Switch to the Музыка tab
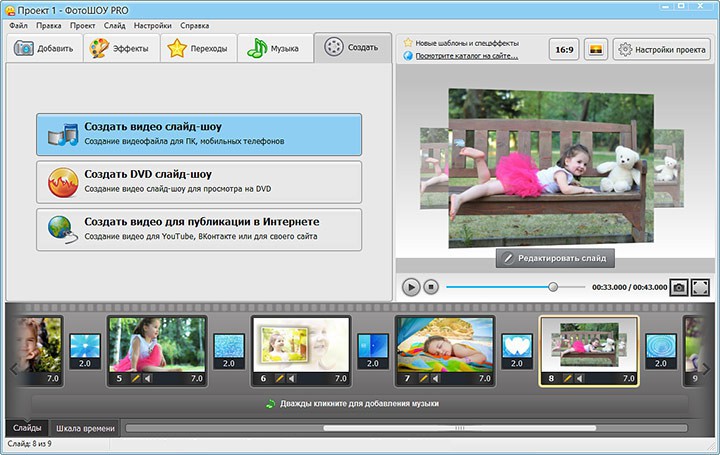The width and height of the screenshot is (720, 455). click(275, 48)
